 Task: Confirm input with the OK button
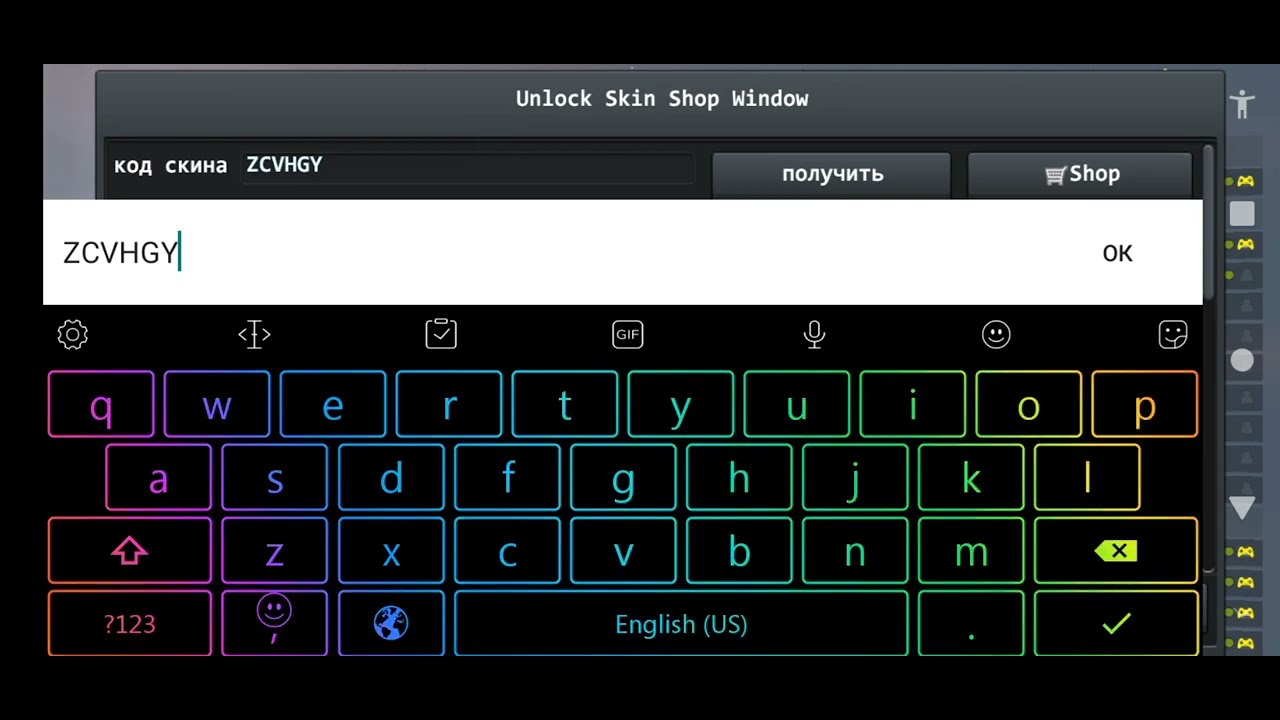(x=1117, y=253)
